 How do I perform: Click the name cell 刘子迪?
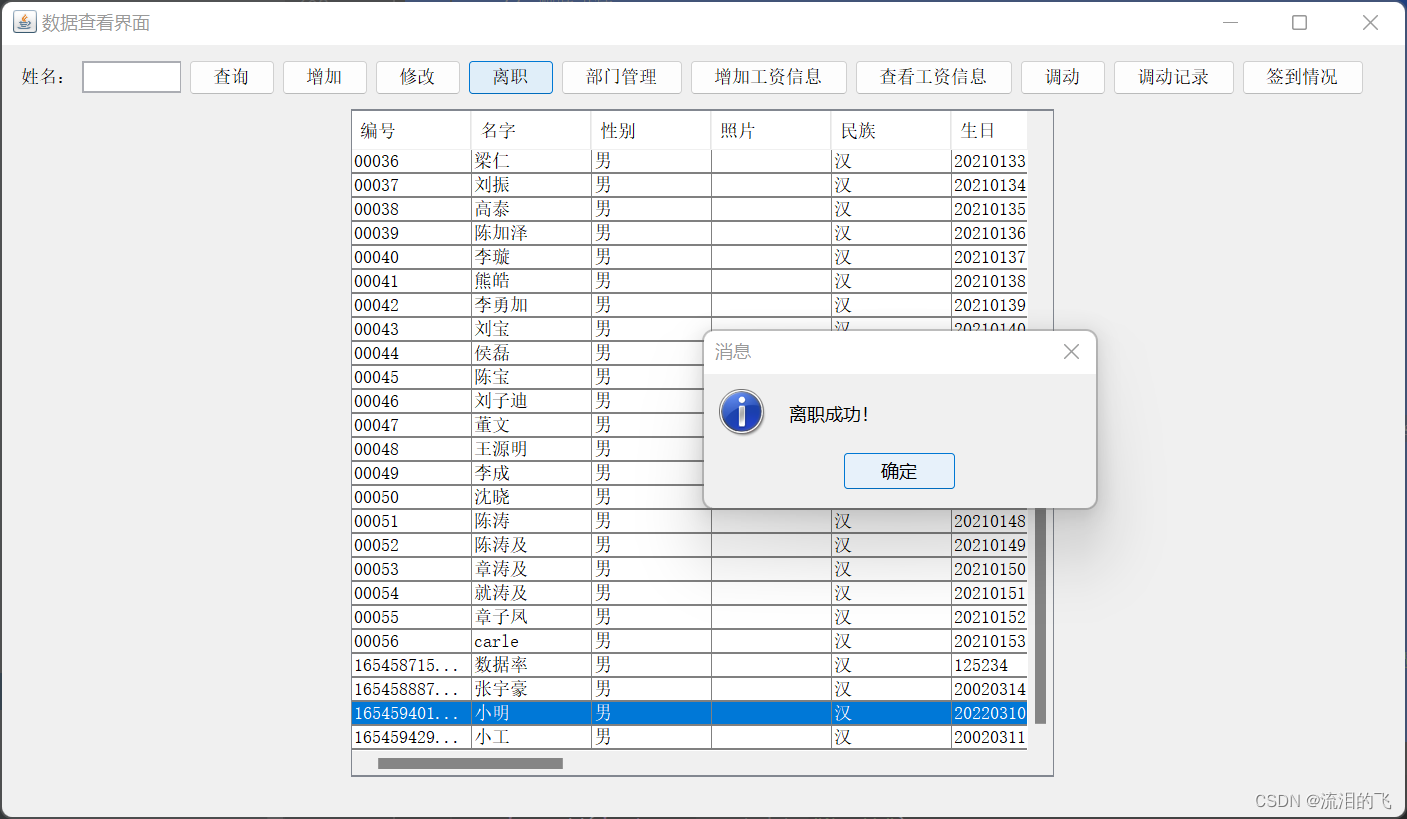coord(531,401)
